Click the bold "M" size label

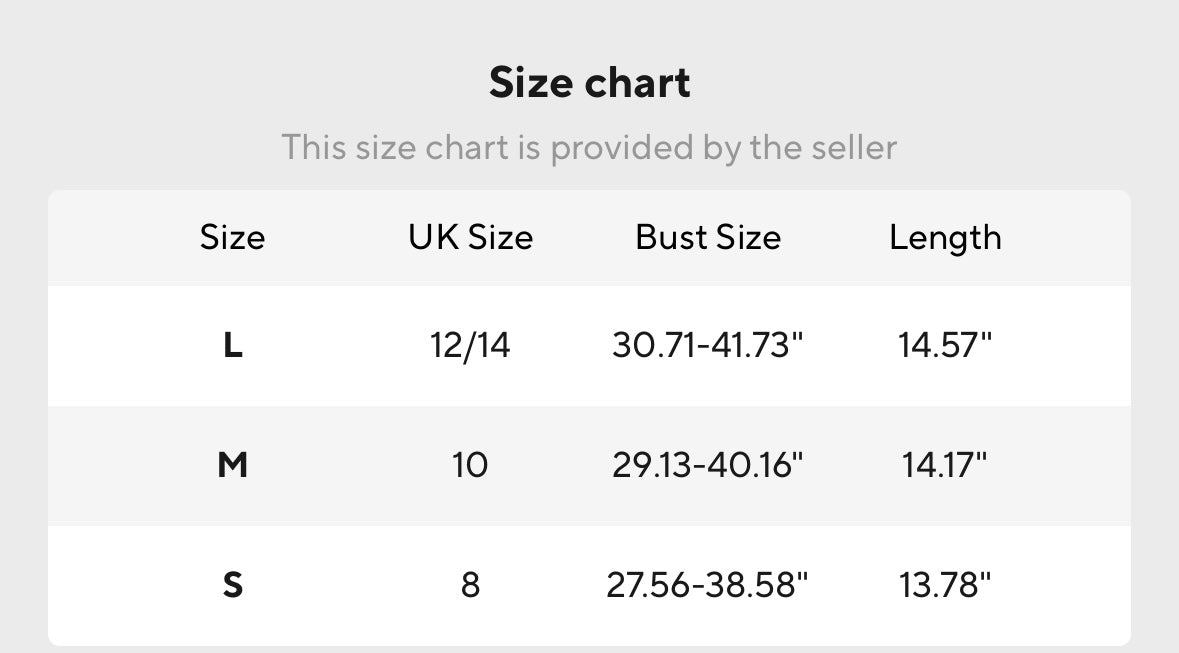click(232, 465)
